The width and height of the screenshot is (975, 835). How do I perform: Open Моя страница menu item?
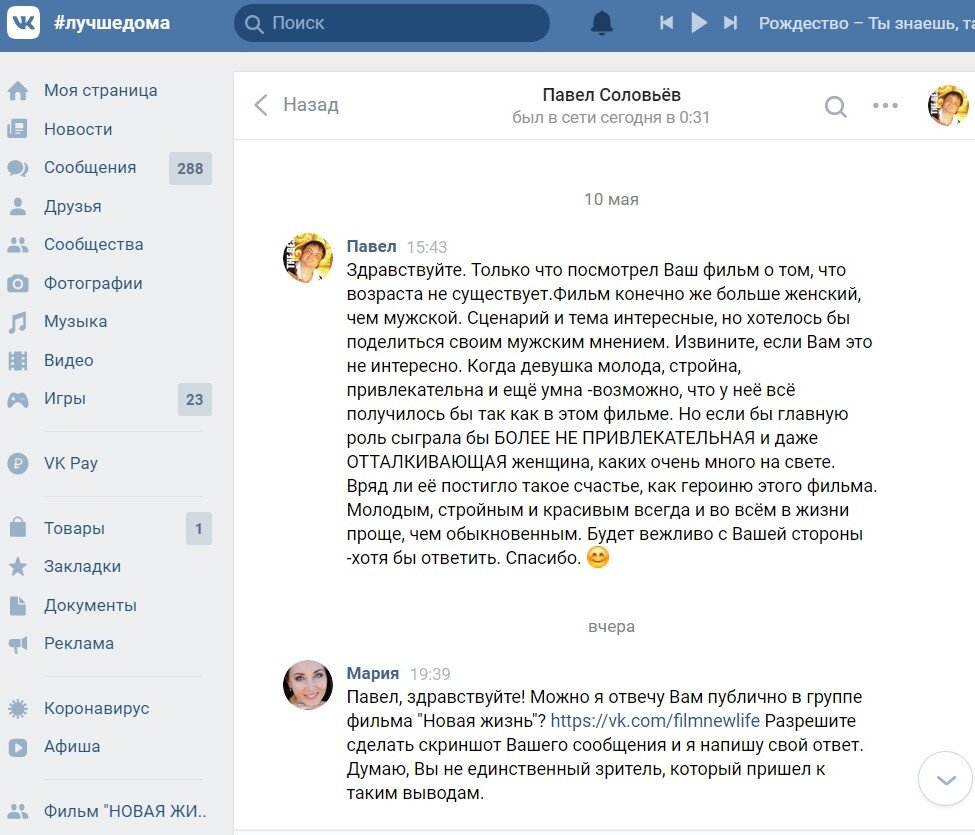point(100,91)
